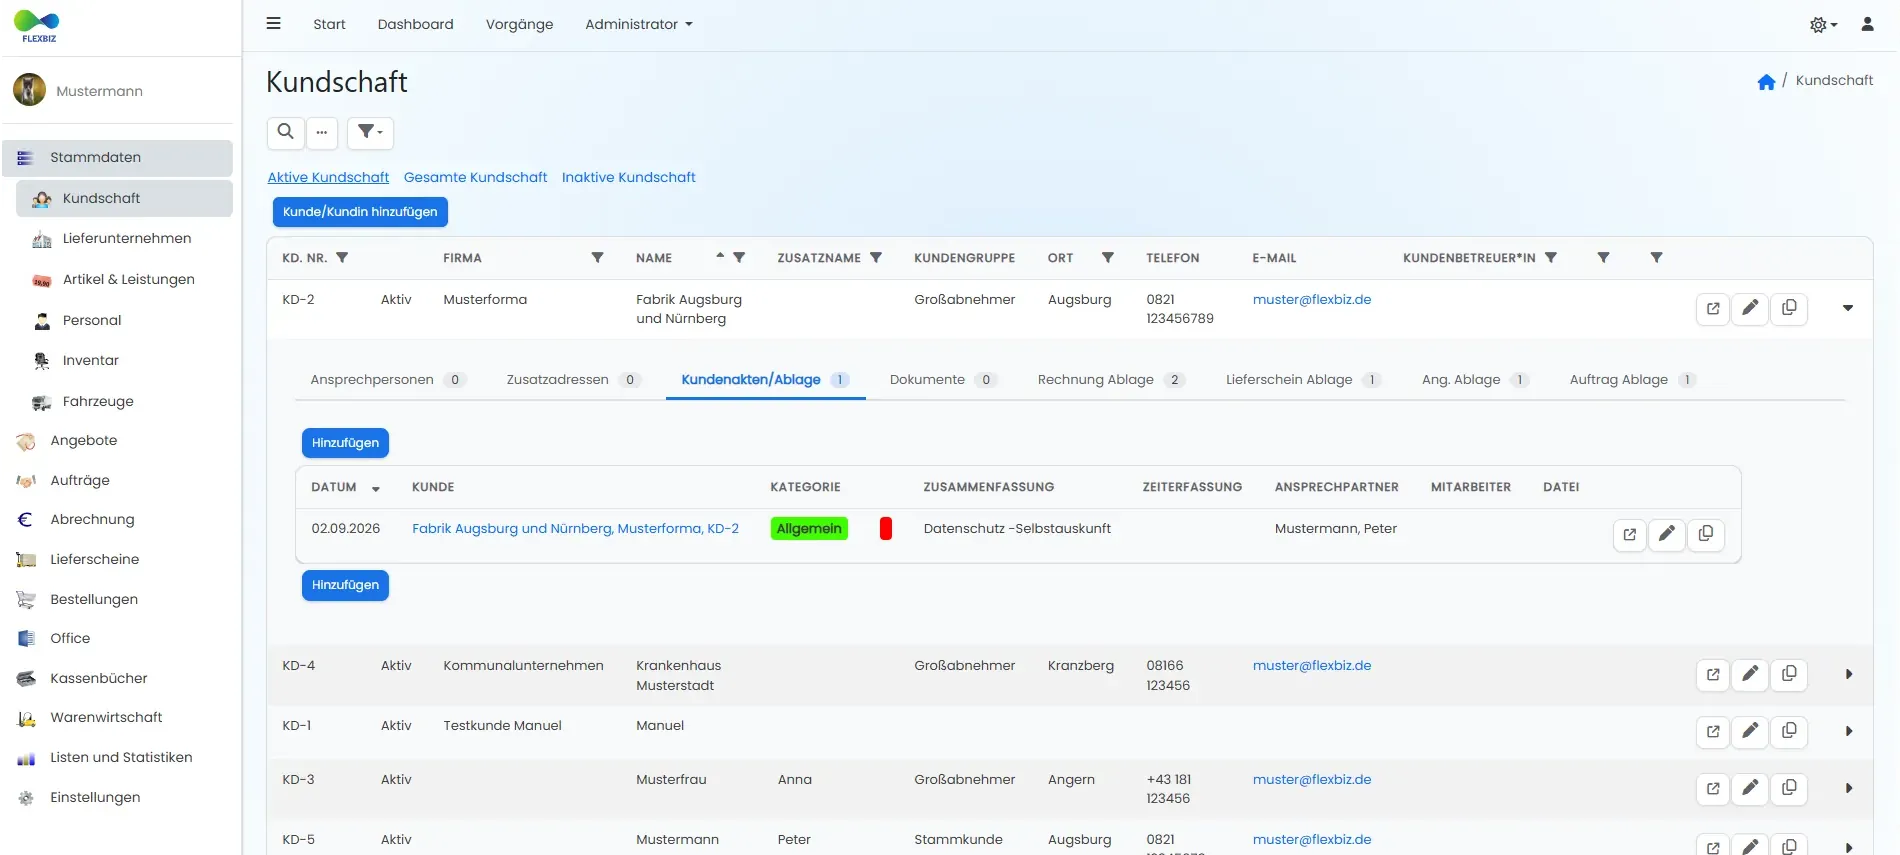
Task: Click the Mustermann avatar picture
Action: coord(29,90)
